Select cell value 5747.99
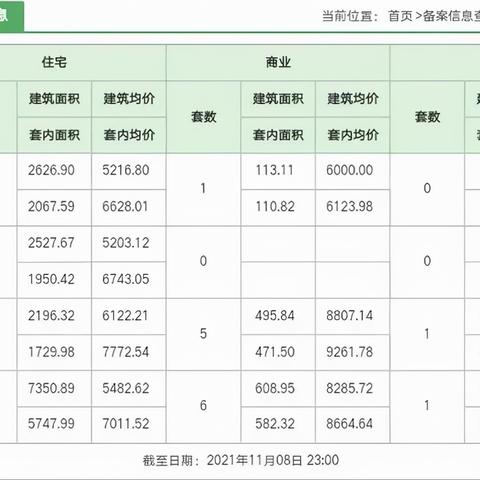Viewport: 480px width, 480px height. 51,424
